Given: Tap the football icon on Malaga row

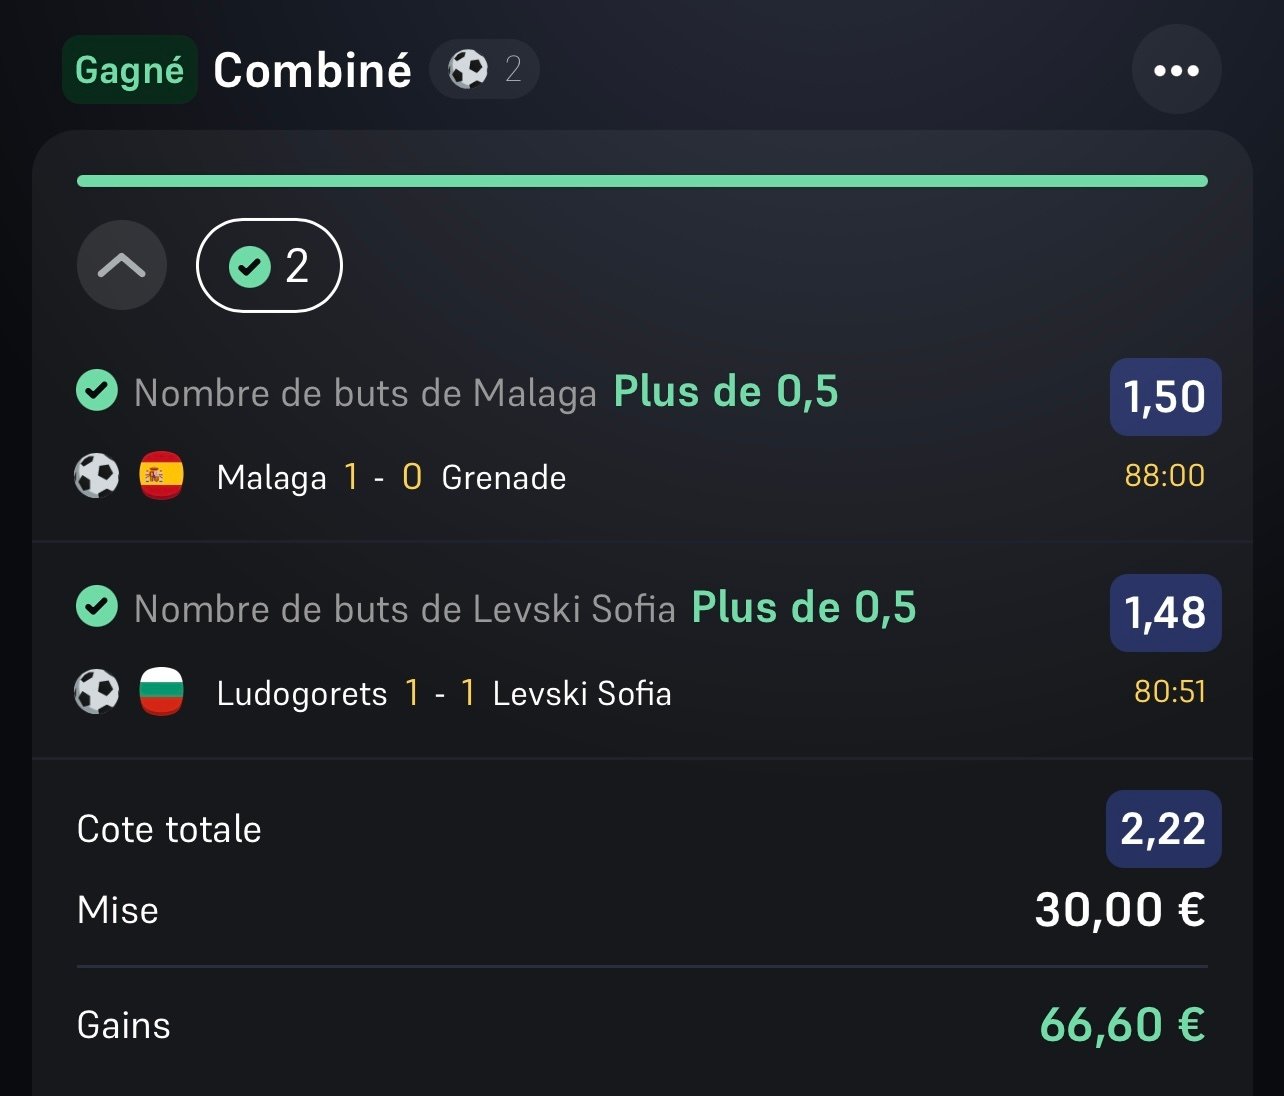Looking at the screenshot, I should click(x=97, y=476).
